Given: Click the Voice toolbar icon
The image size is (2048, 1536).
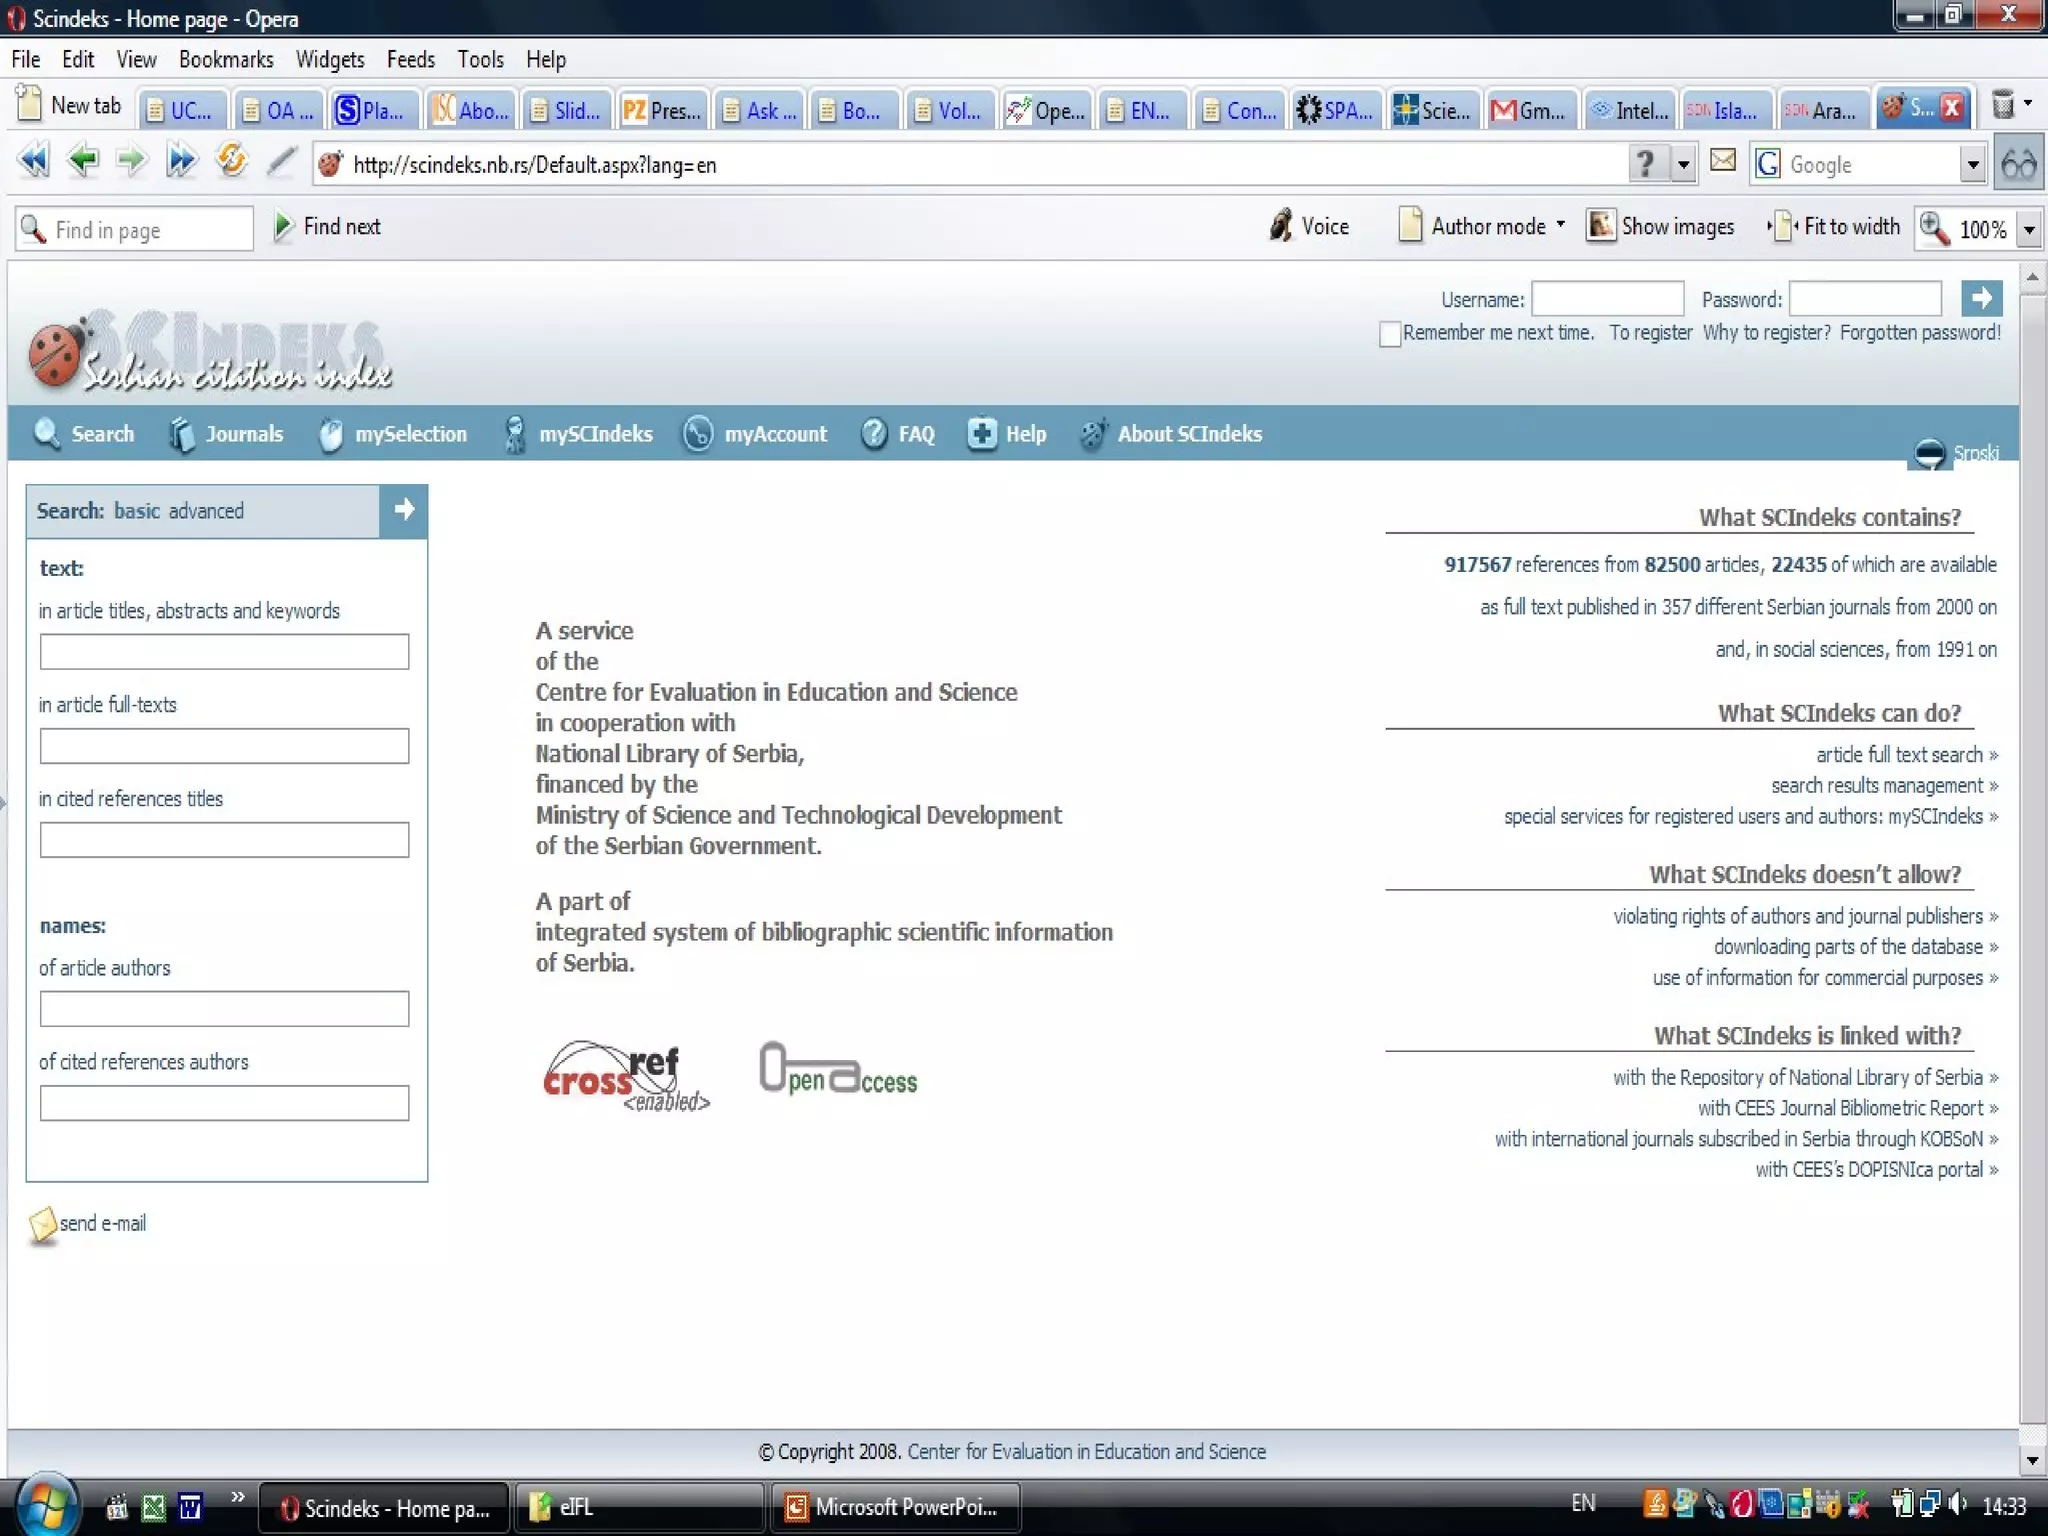Looking at the screenshot, I should click(x=1281, y=226).
